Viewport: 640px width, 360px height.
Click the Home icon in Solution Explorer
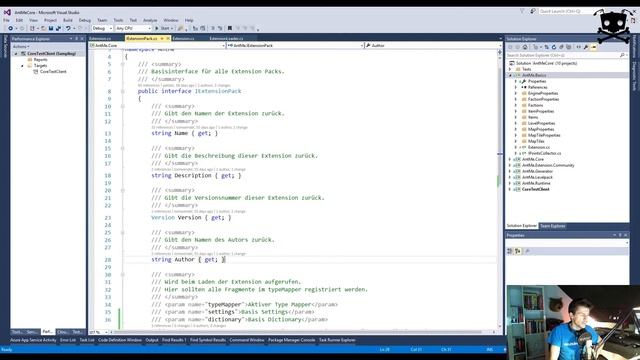[x=525, y=47]
